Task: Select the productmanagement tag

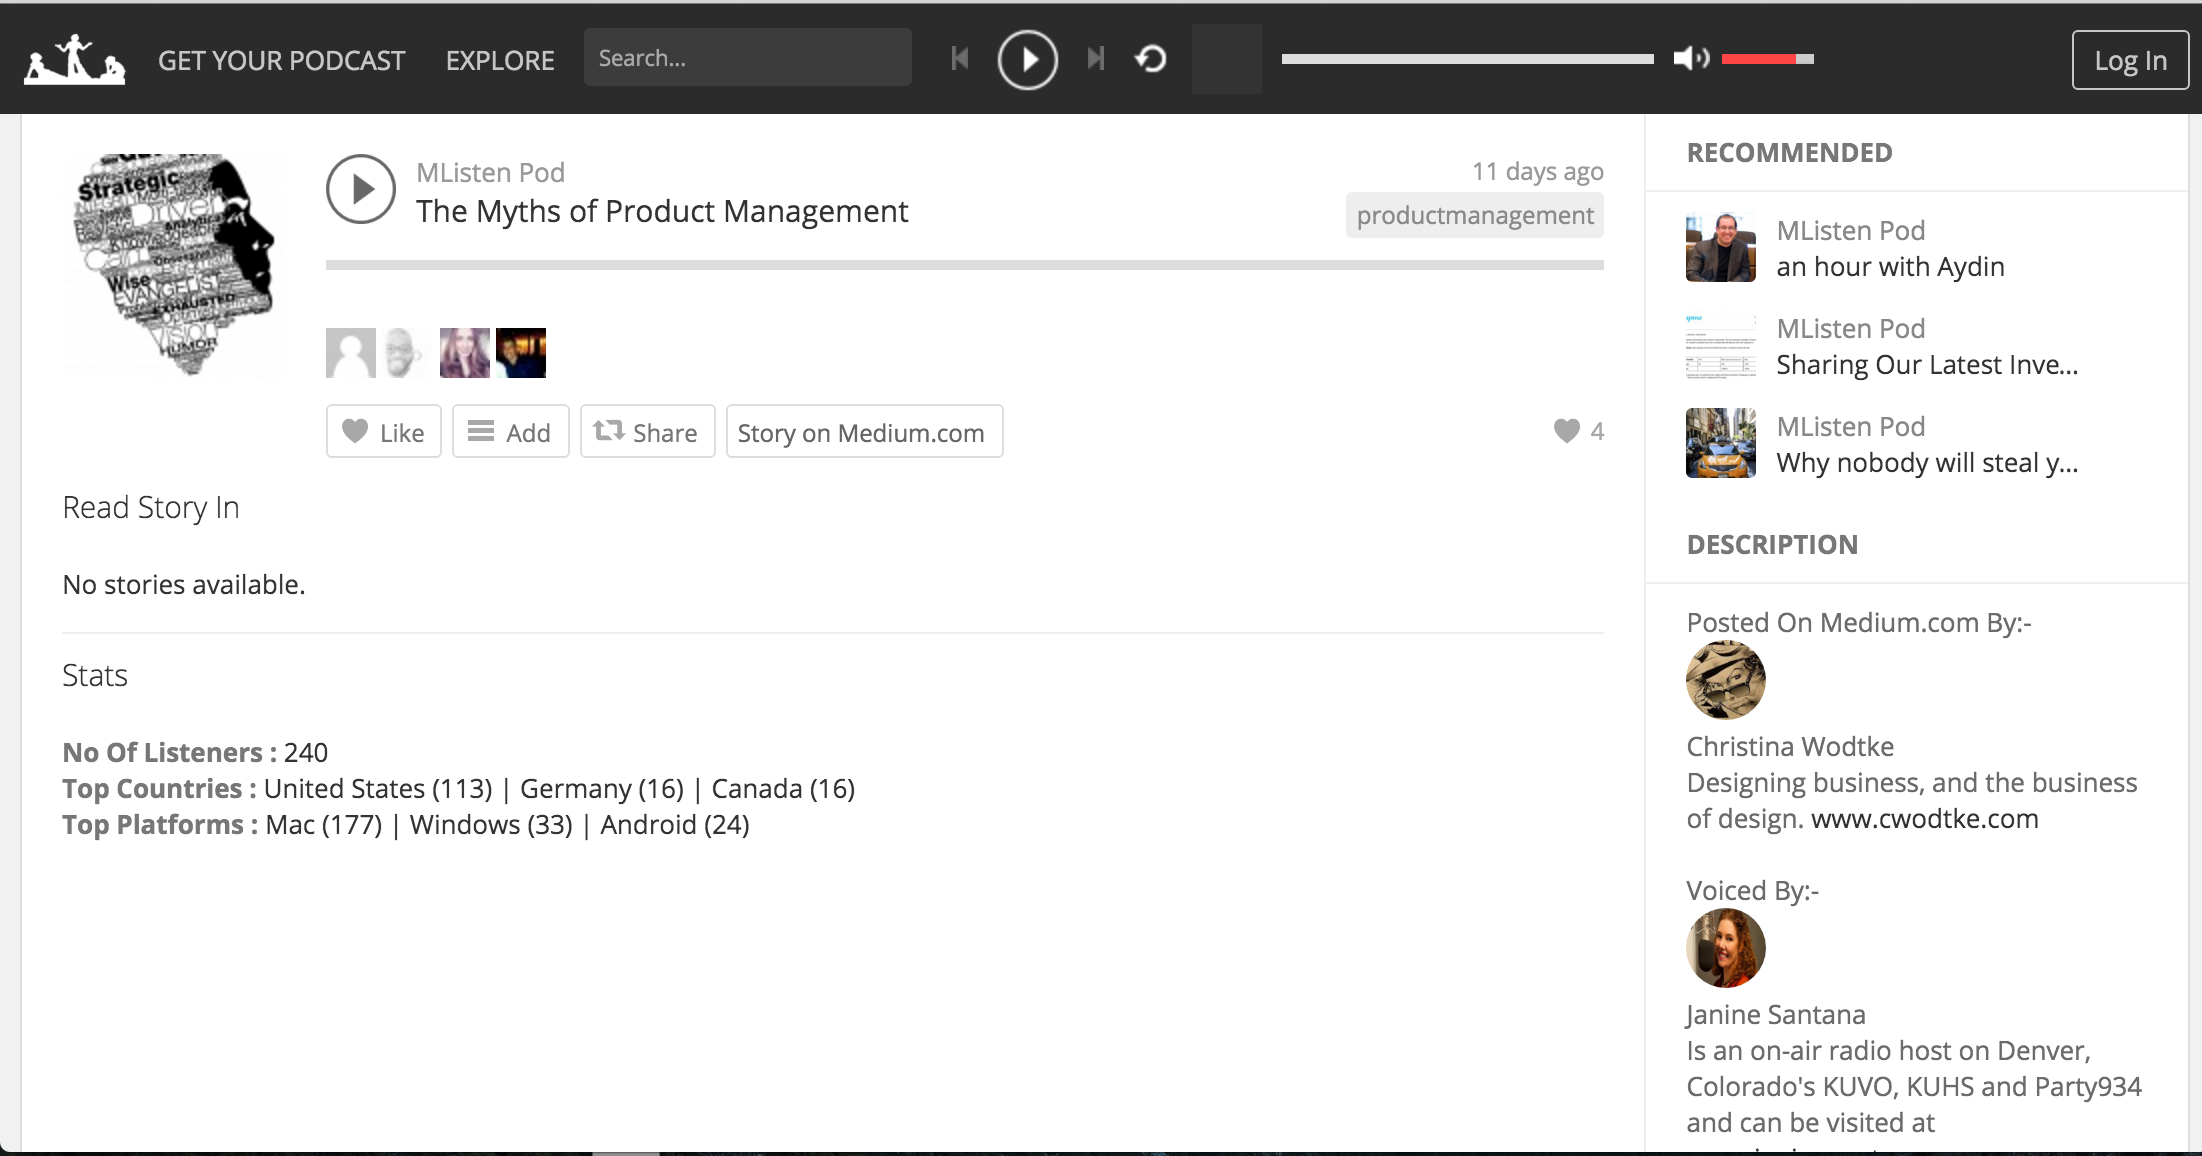Action: (1474, 216)
